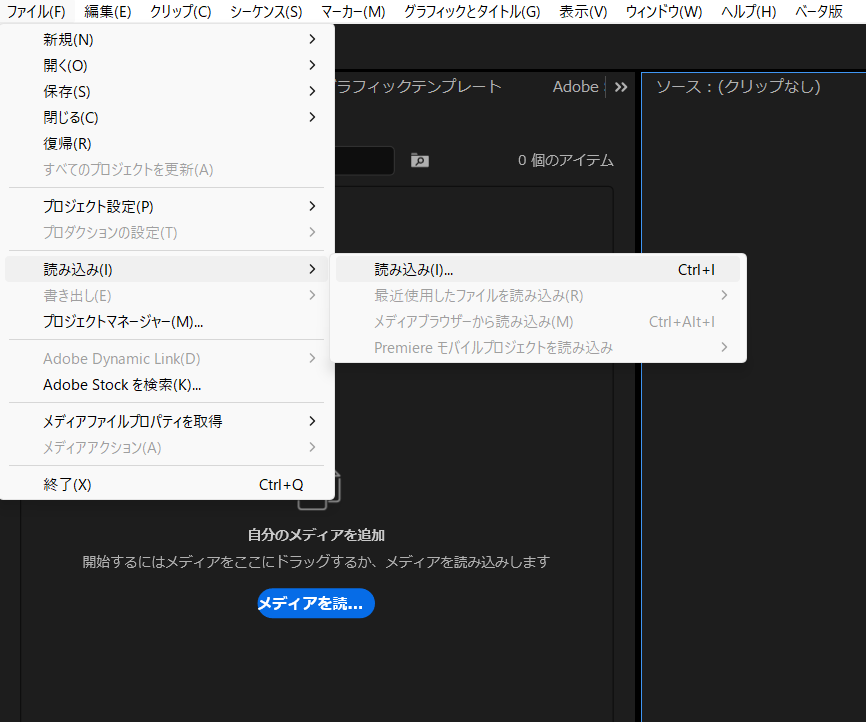Expand the 閉じる(C) submenu
This screenshot has height=722, width=866.
[x=166, y=117]
